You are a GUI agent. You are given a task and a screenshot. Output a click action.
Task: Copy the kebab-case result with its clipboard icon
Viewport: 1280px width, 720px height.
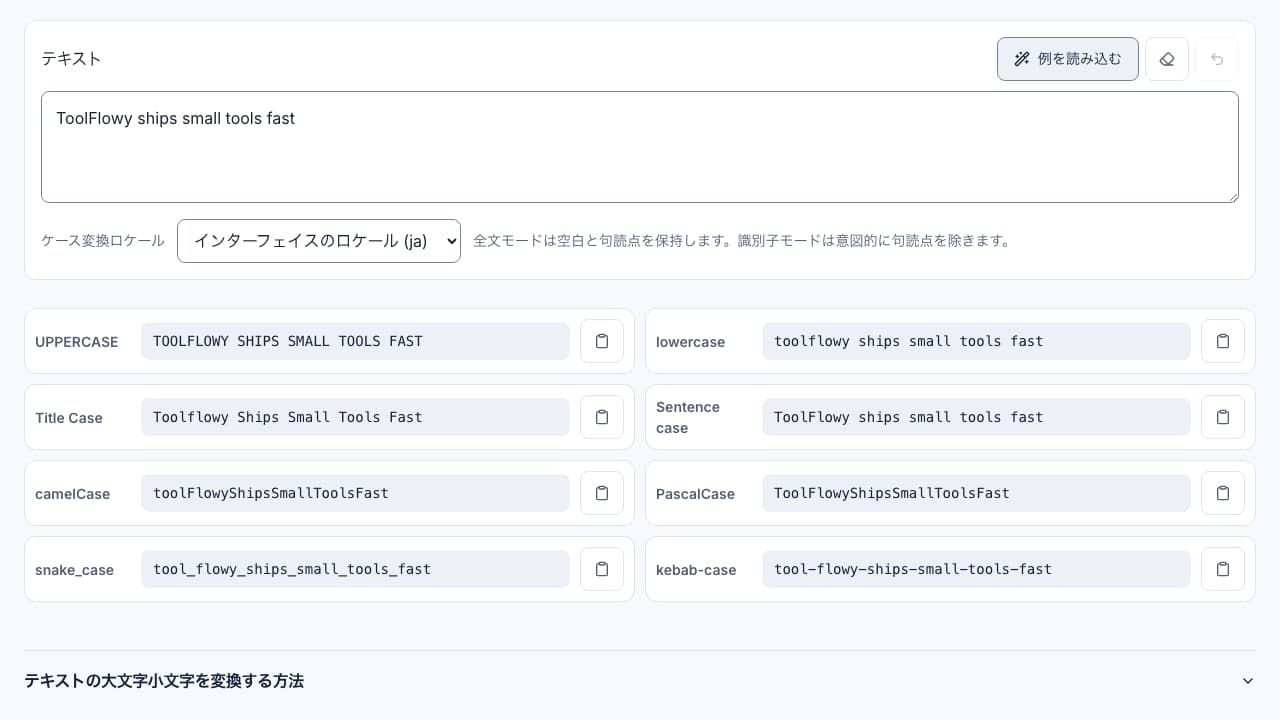(1223, 569)
